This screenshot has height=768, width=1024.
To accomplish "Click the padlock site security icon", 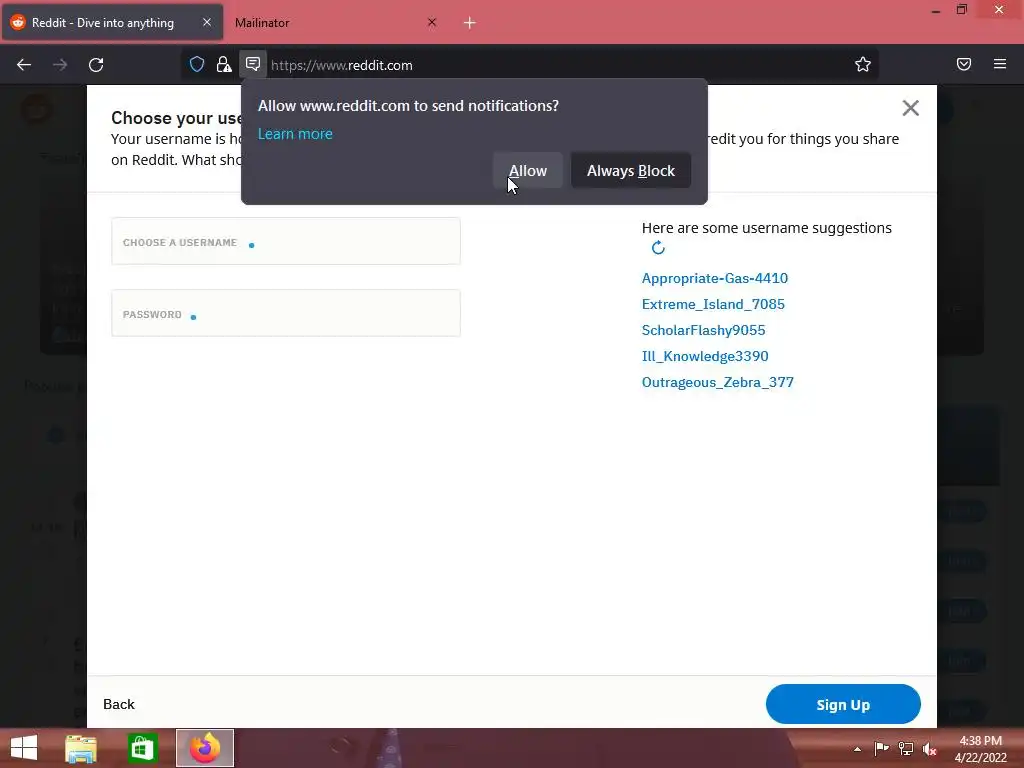I will [x=223, y=64].
